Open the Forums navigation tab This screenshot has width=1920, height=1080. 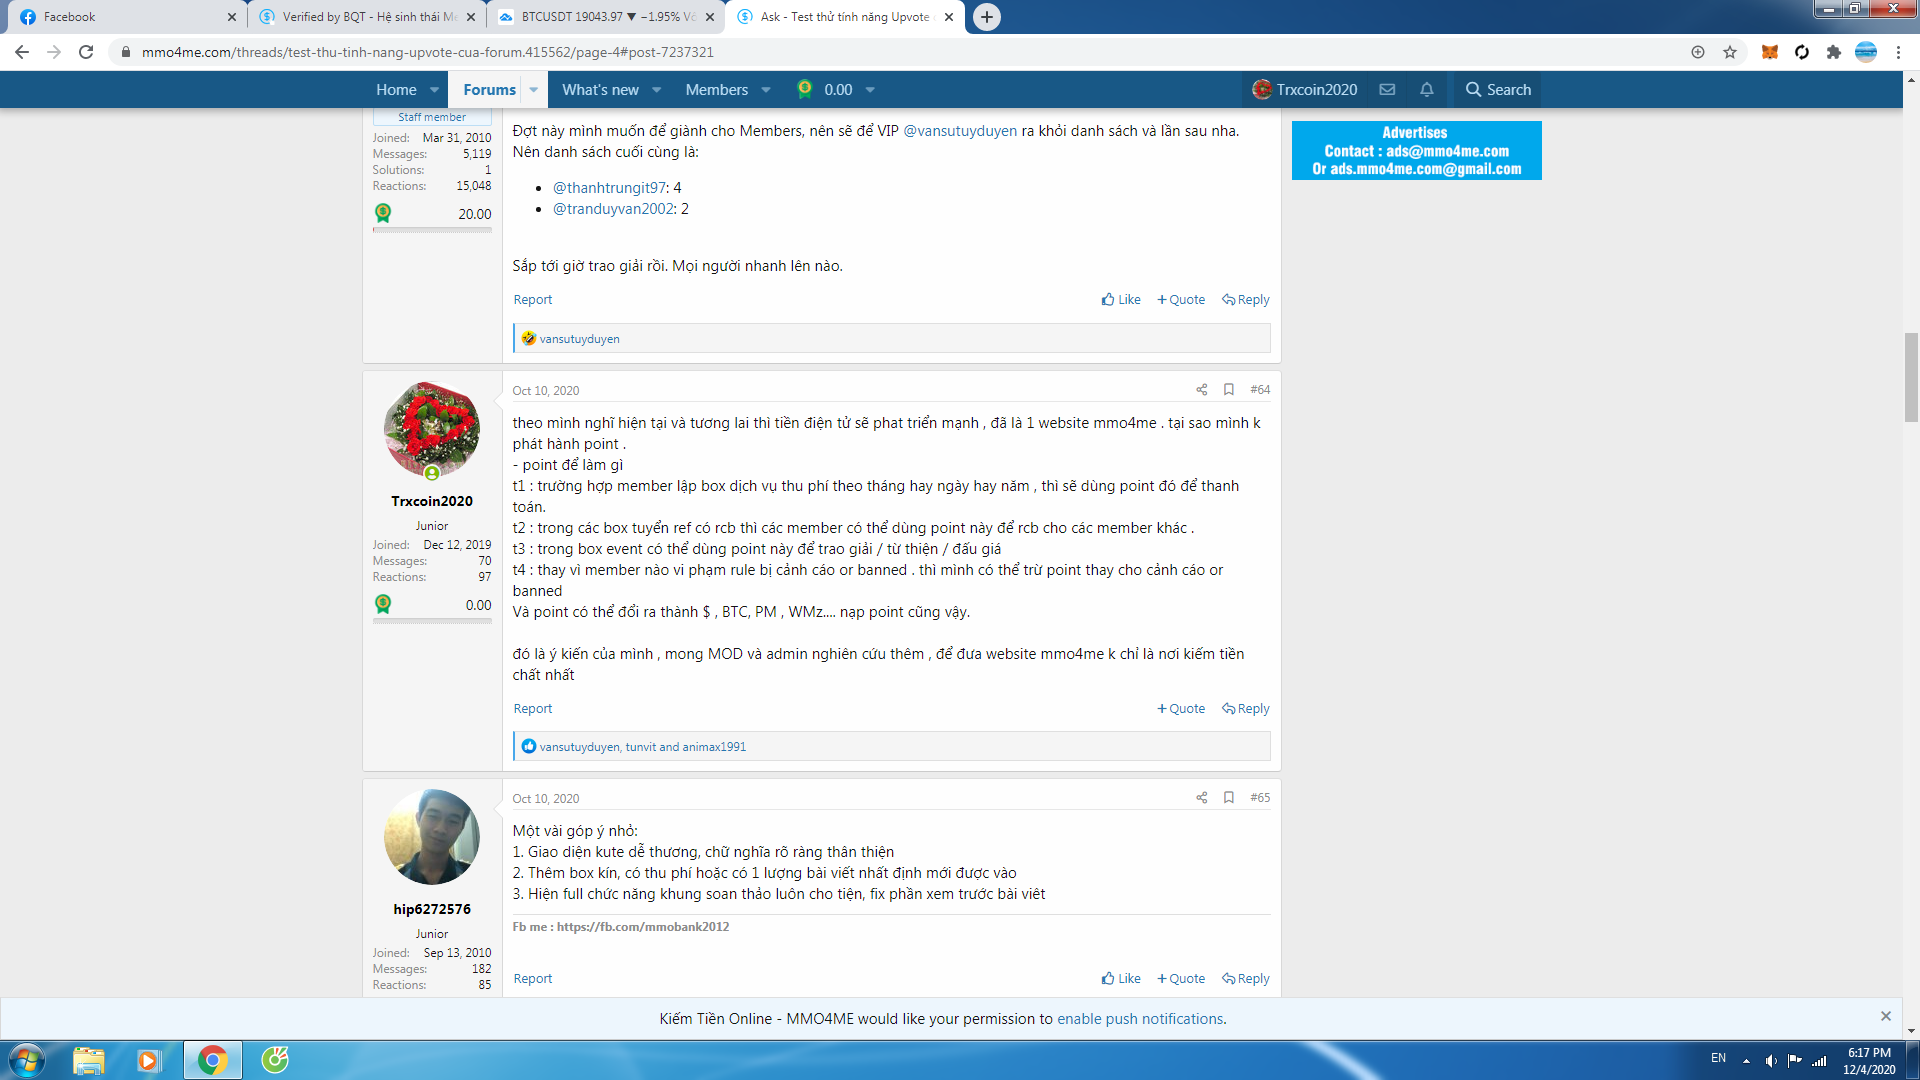tap(489, 90)
